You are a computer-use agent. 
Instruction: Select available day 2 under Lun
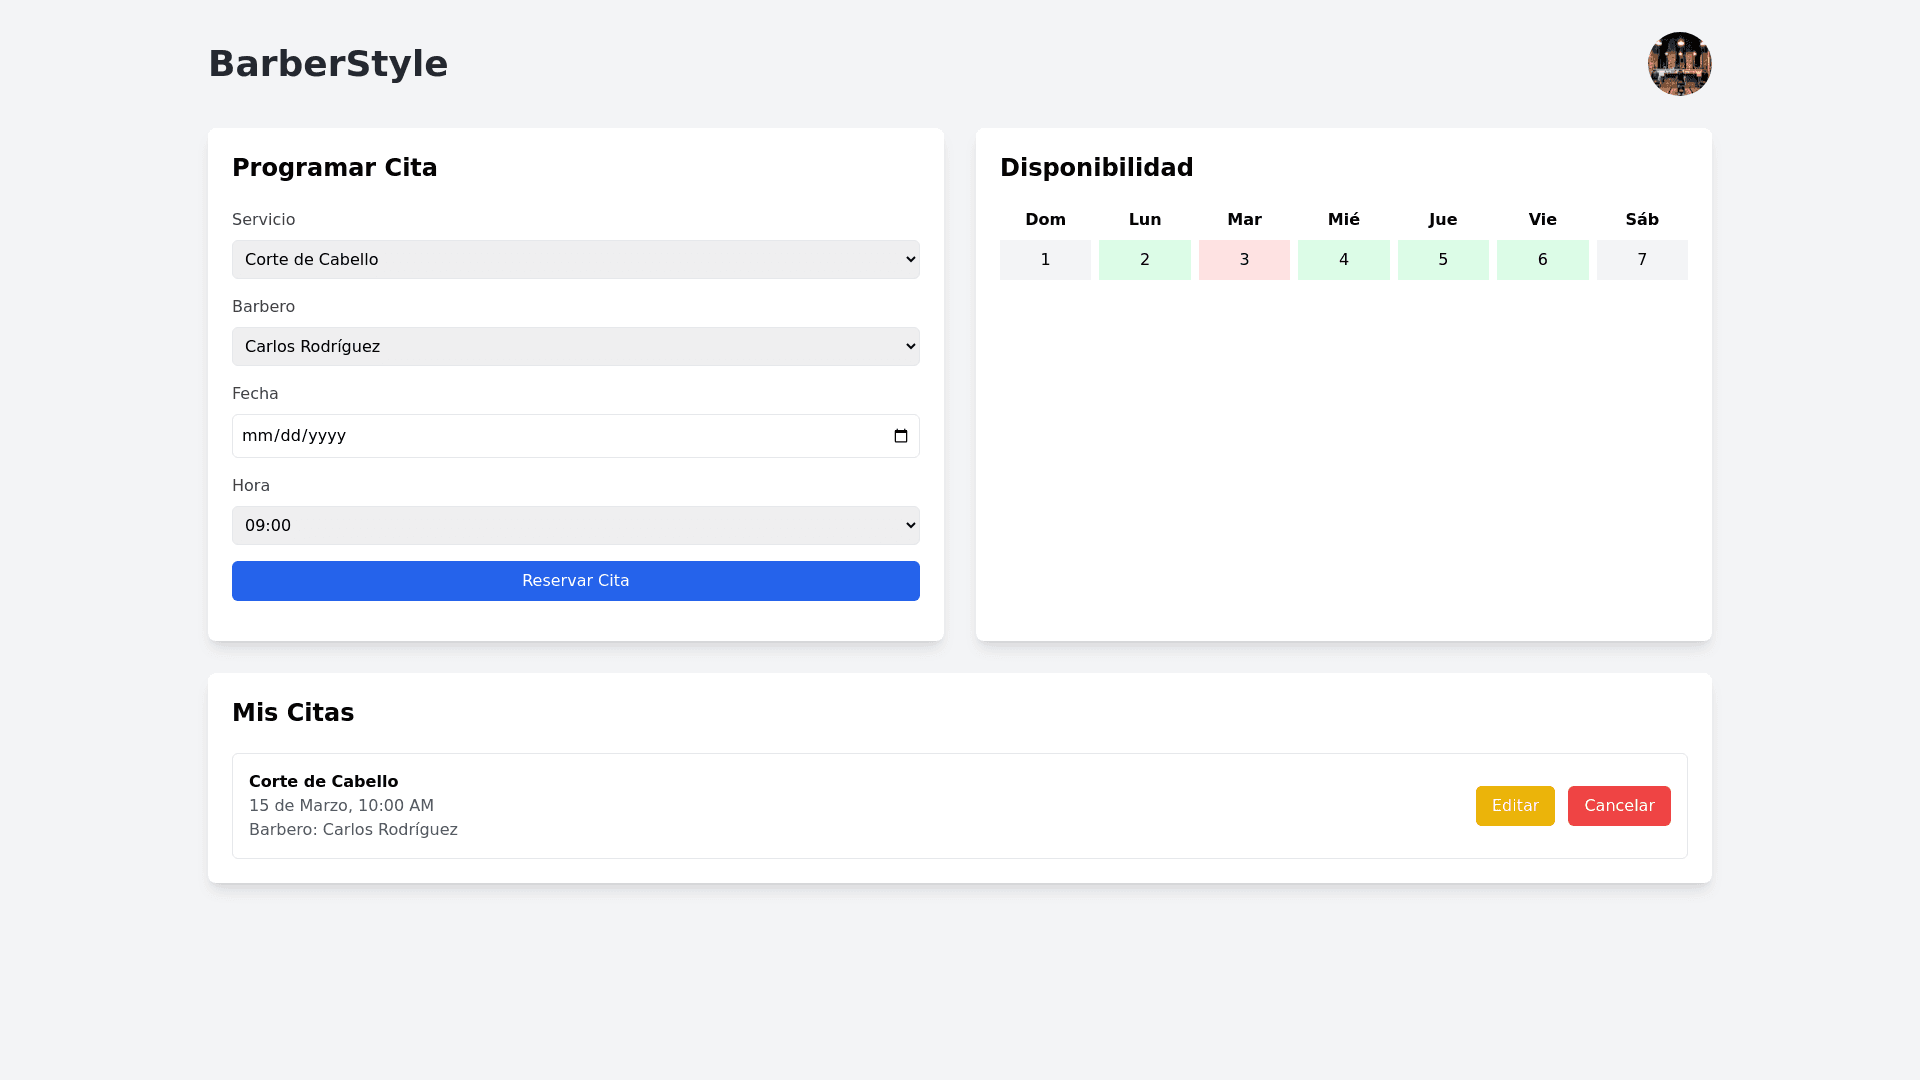point(1144,260)
